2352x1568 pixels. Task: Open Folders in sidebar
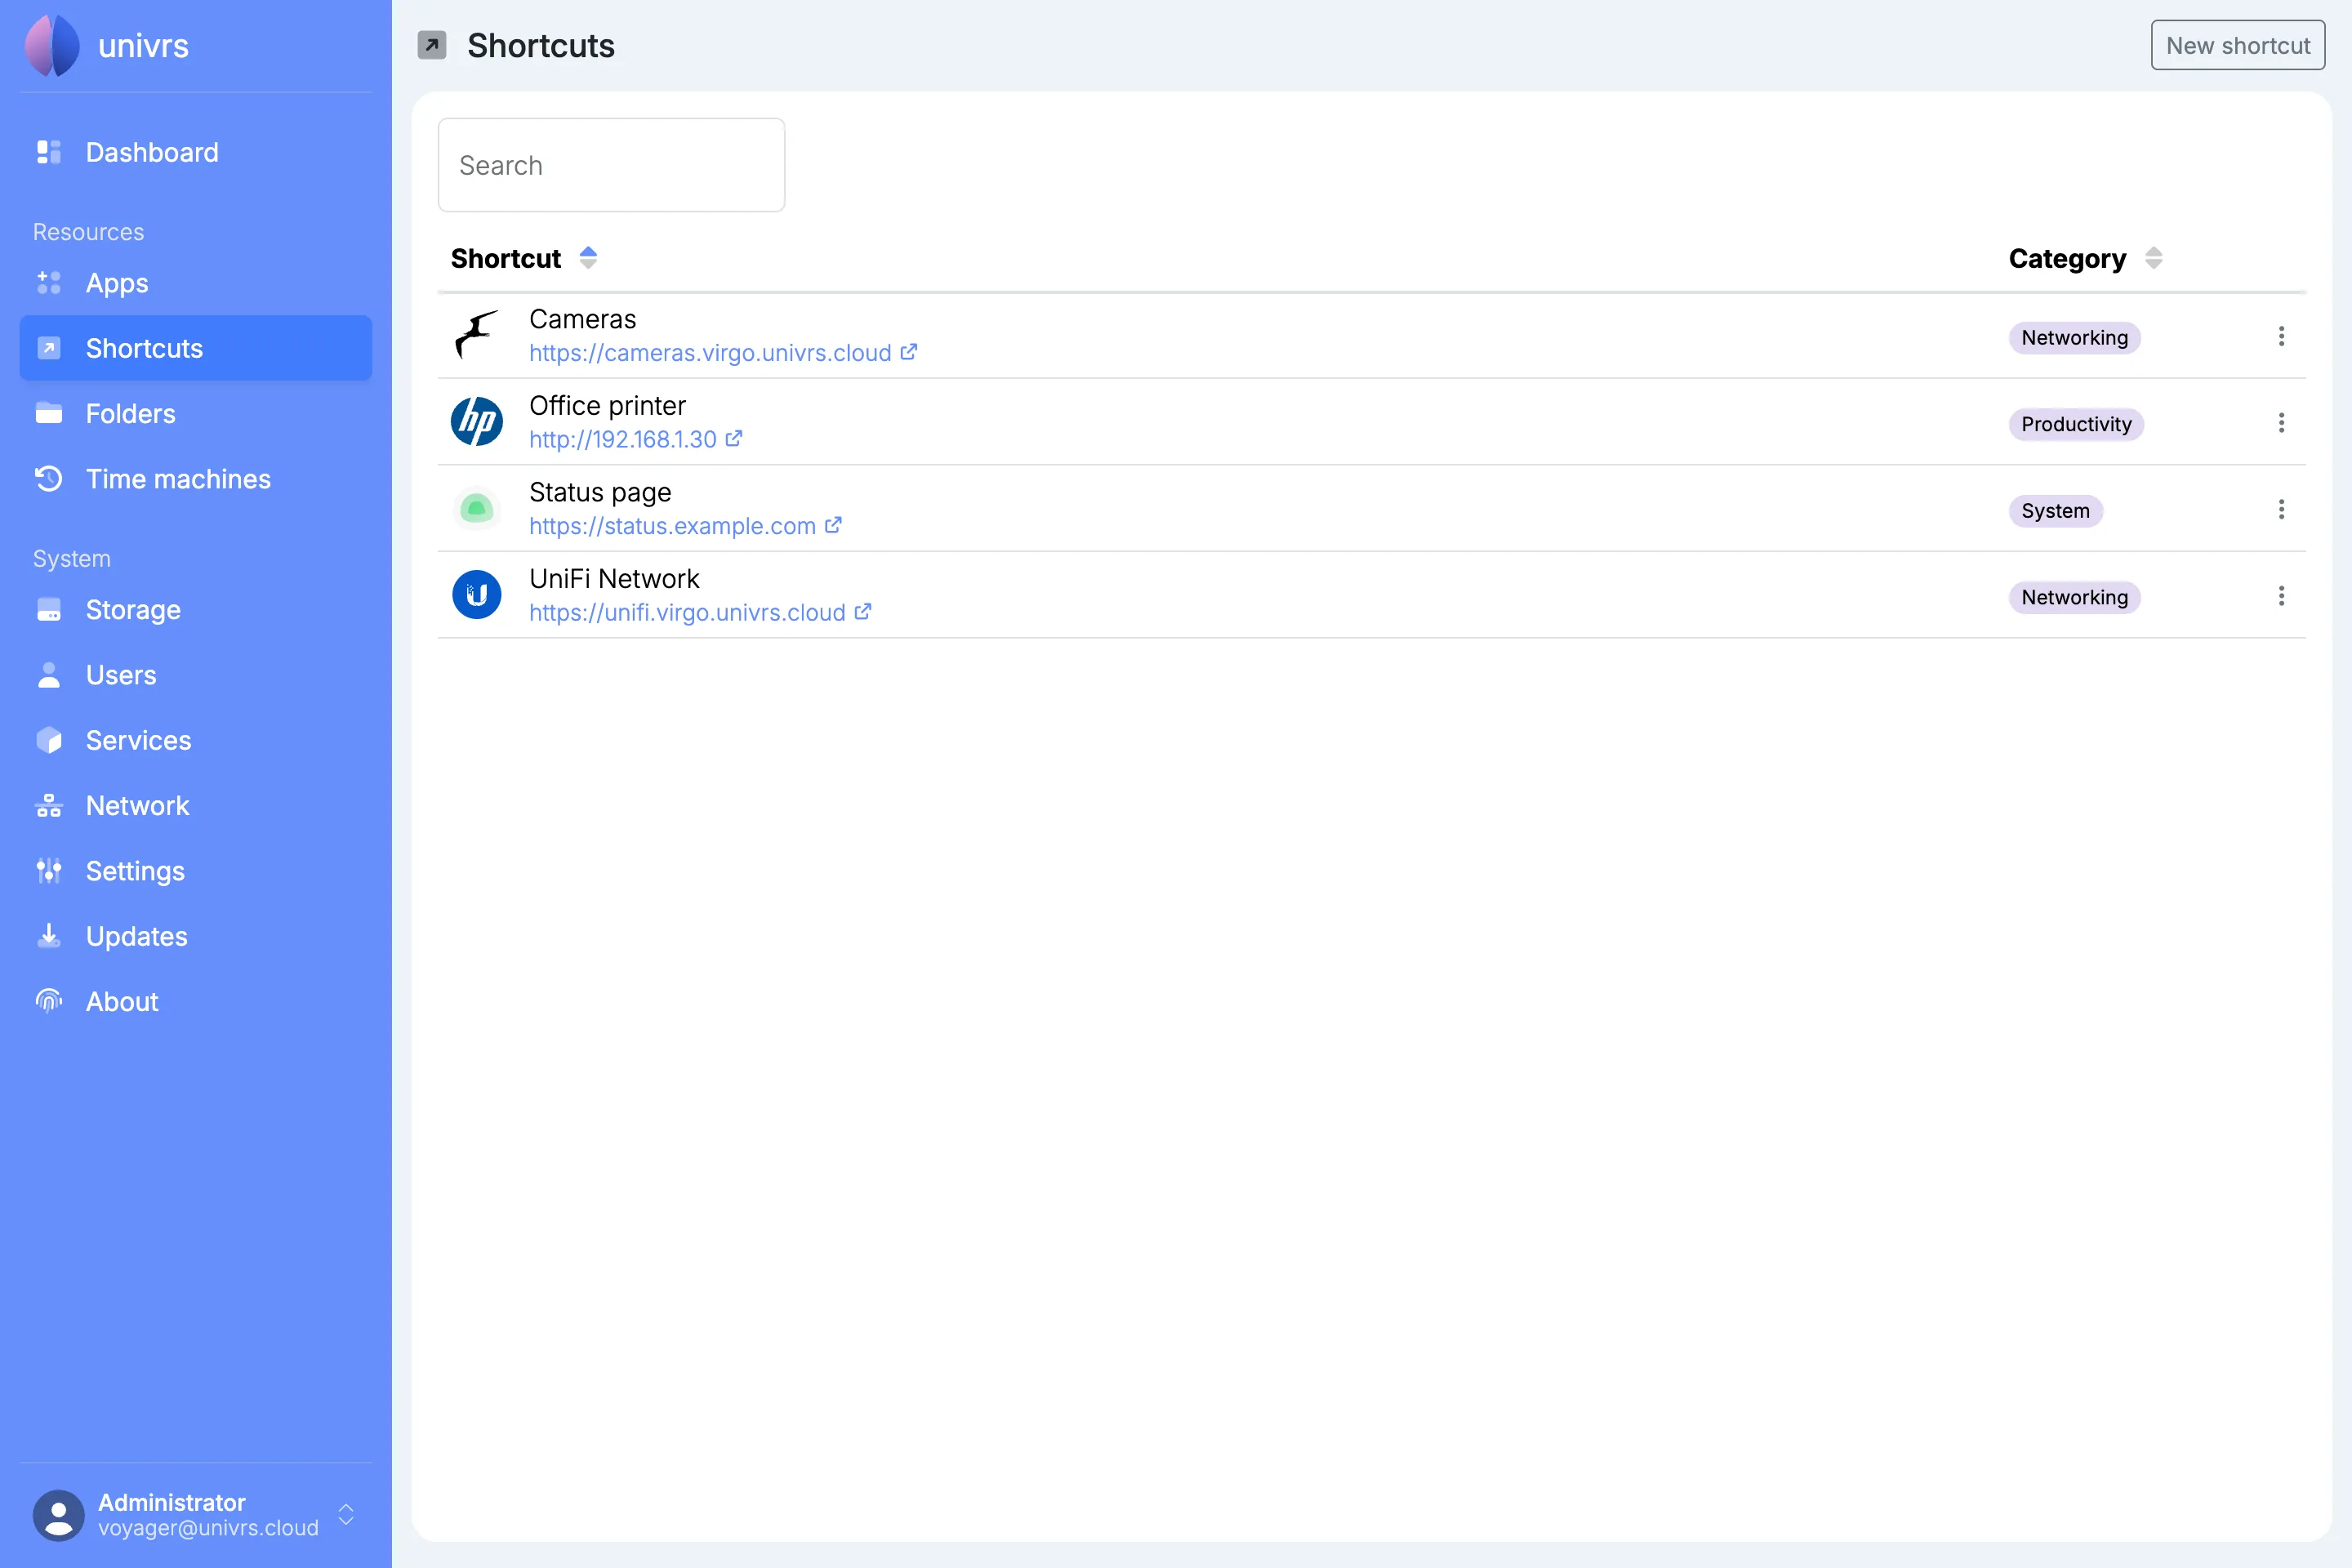[x=196, y=414]
